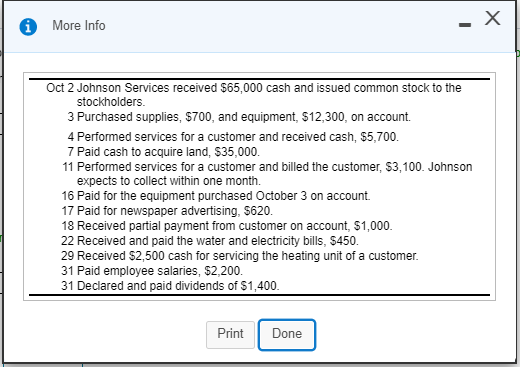Select the Paid employee salaries, $2,200 line
Viewport: 520px width, 367px height.
pos(152,271)
